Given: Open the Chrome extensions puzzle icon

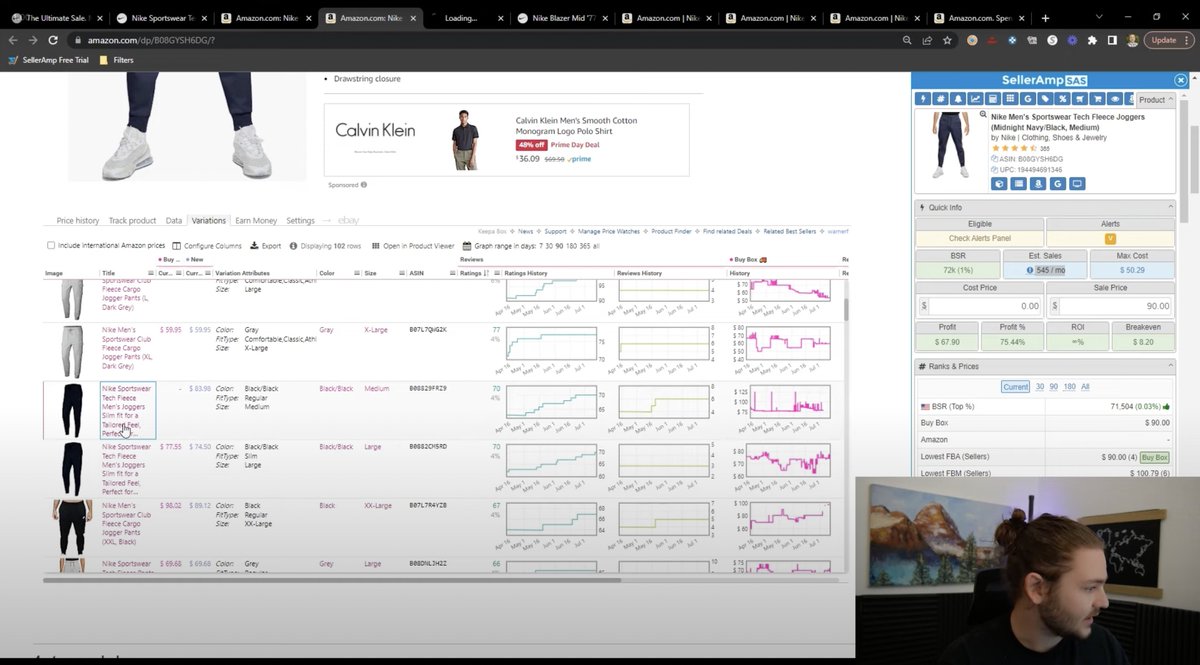Looking at the screenshot, I should pos(1092,40).
